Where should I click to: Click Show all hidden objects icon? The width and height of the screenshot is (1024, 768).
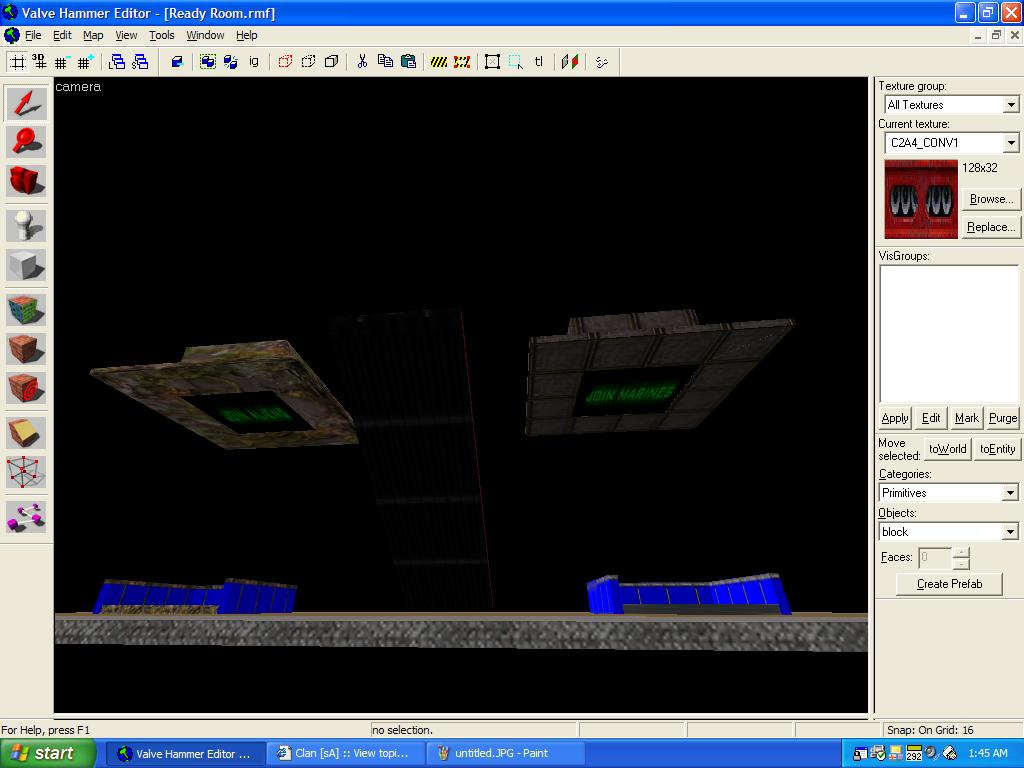[x=331, y=62]
